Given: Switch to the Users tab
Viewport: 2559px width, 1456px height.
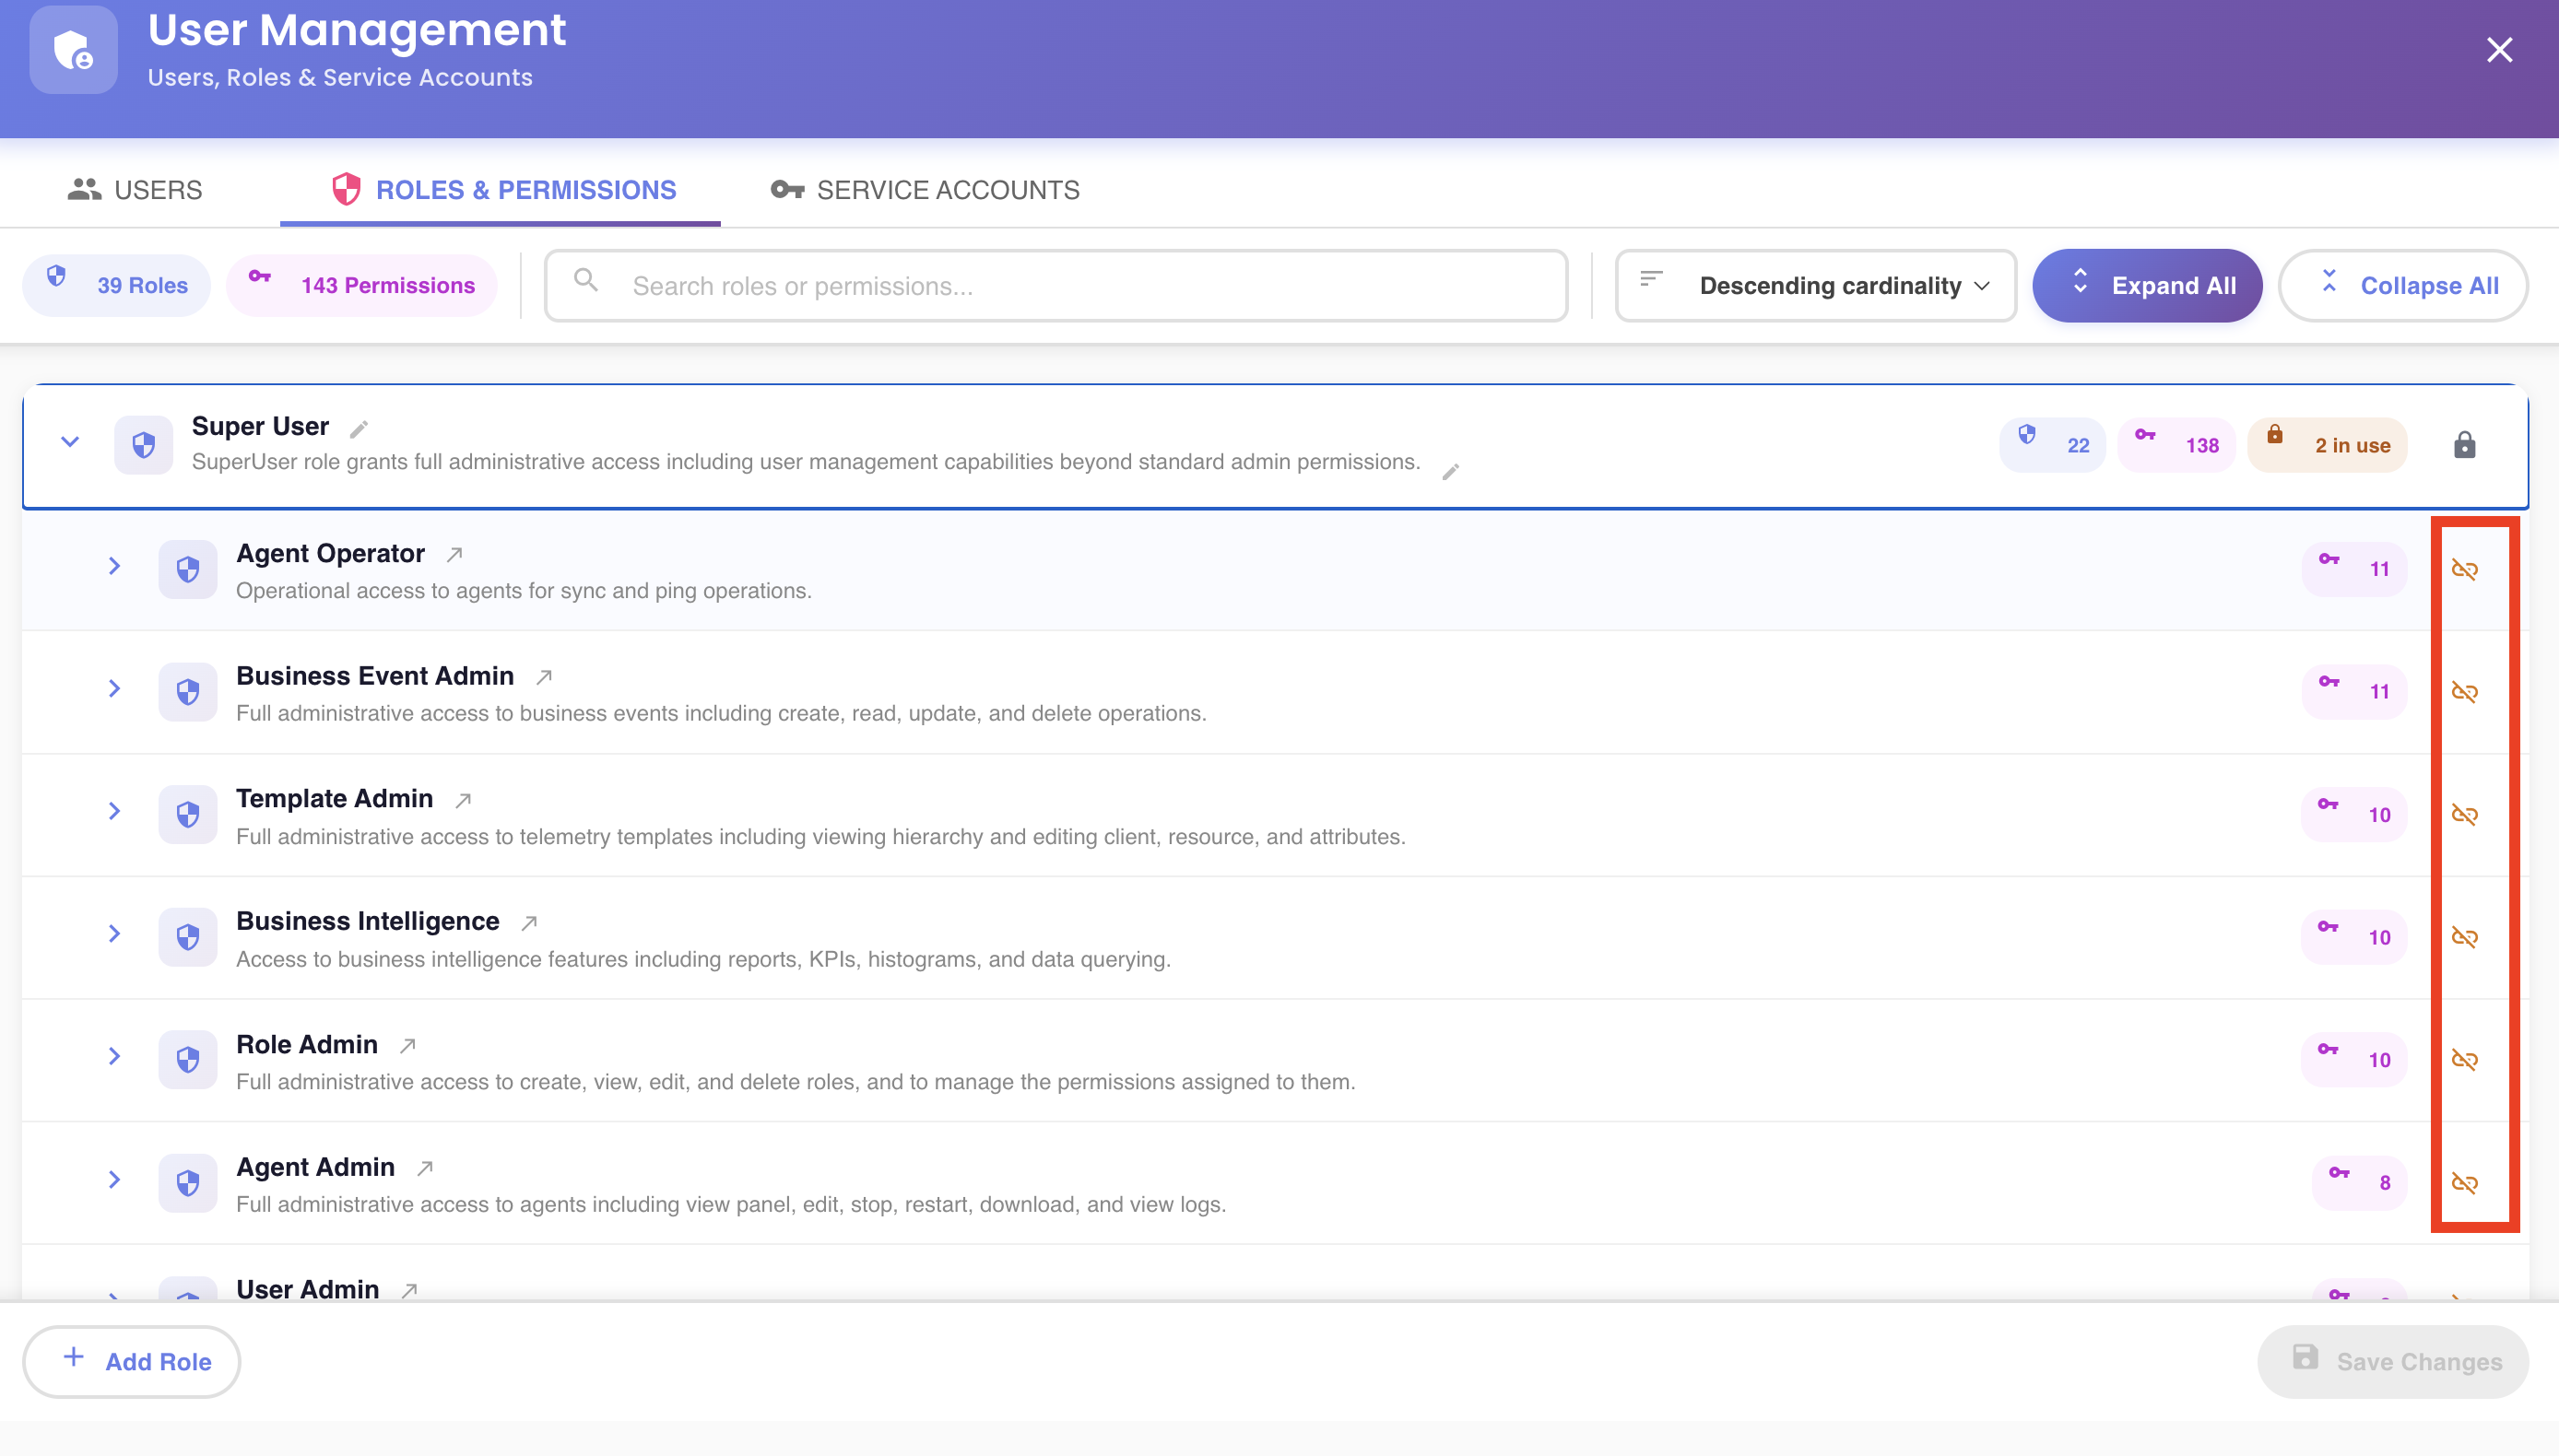Looking at the screenshot, I should [x=135, y=190].
